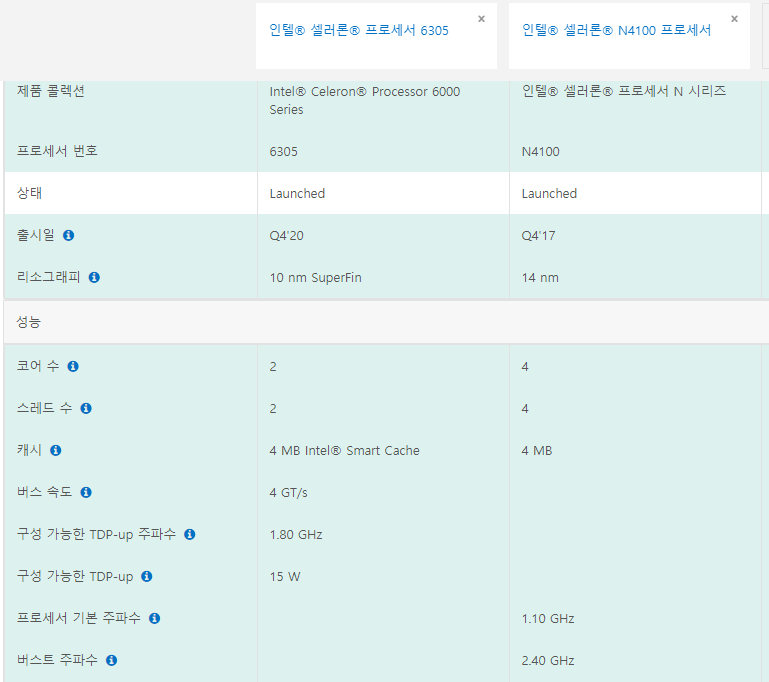
Task: Show info for 코어 수
Action: tap(73, 366)
